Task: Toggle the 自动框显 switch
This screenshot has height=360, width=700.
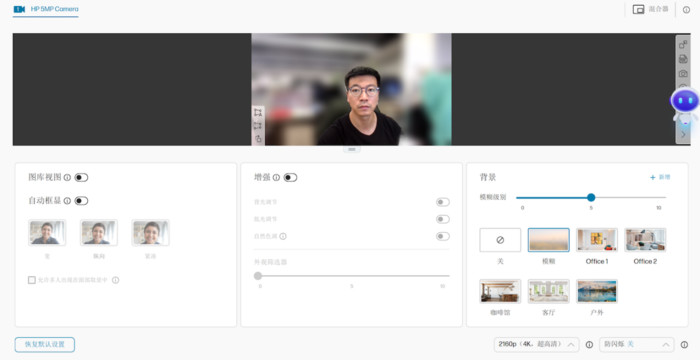Action: click(x=81, y=201)
